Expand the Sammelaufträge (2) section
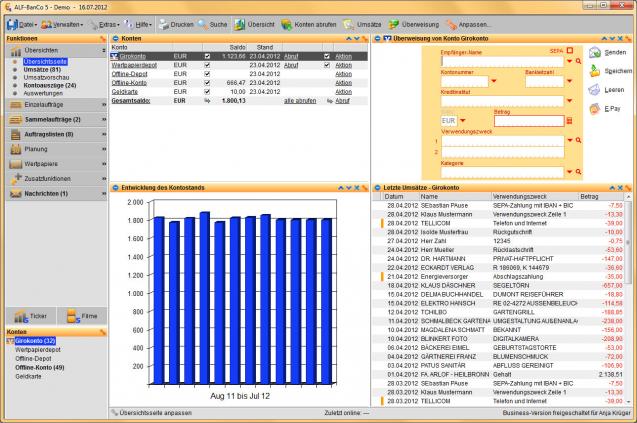 [x=57, y=119]
